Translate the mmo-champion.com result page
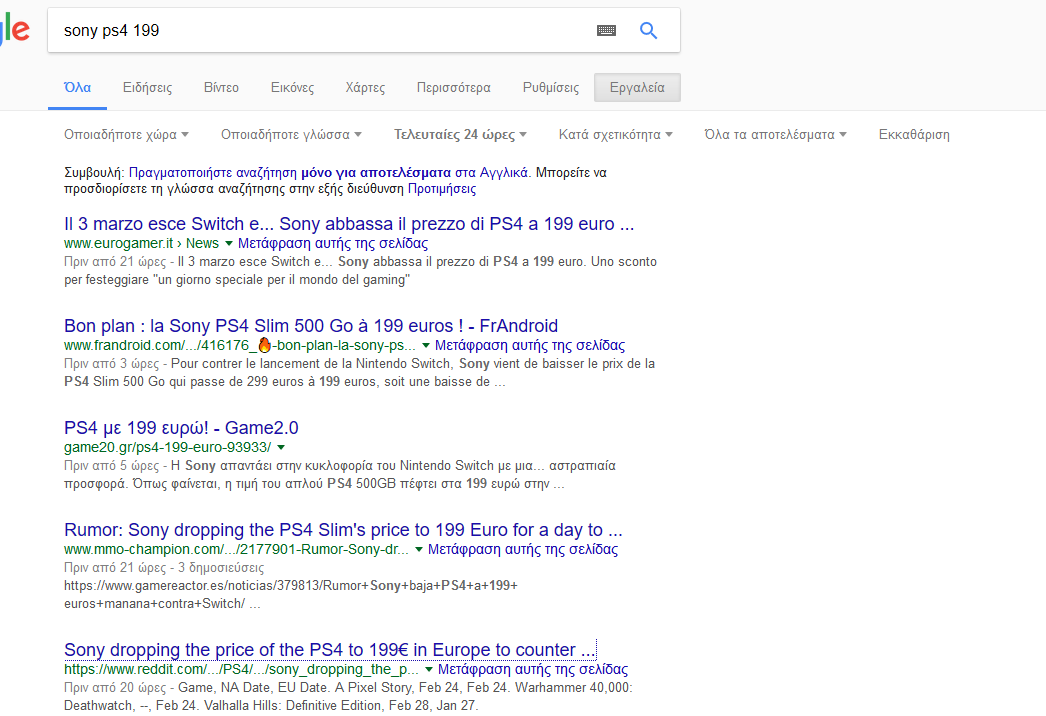 click(x=523, y=549)
